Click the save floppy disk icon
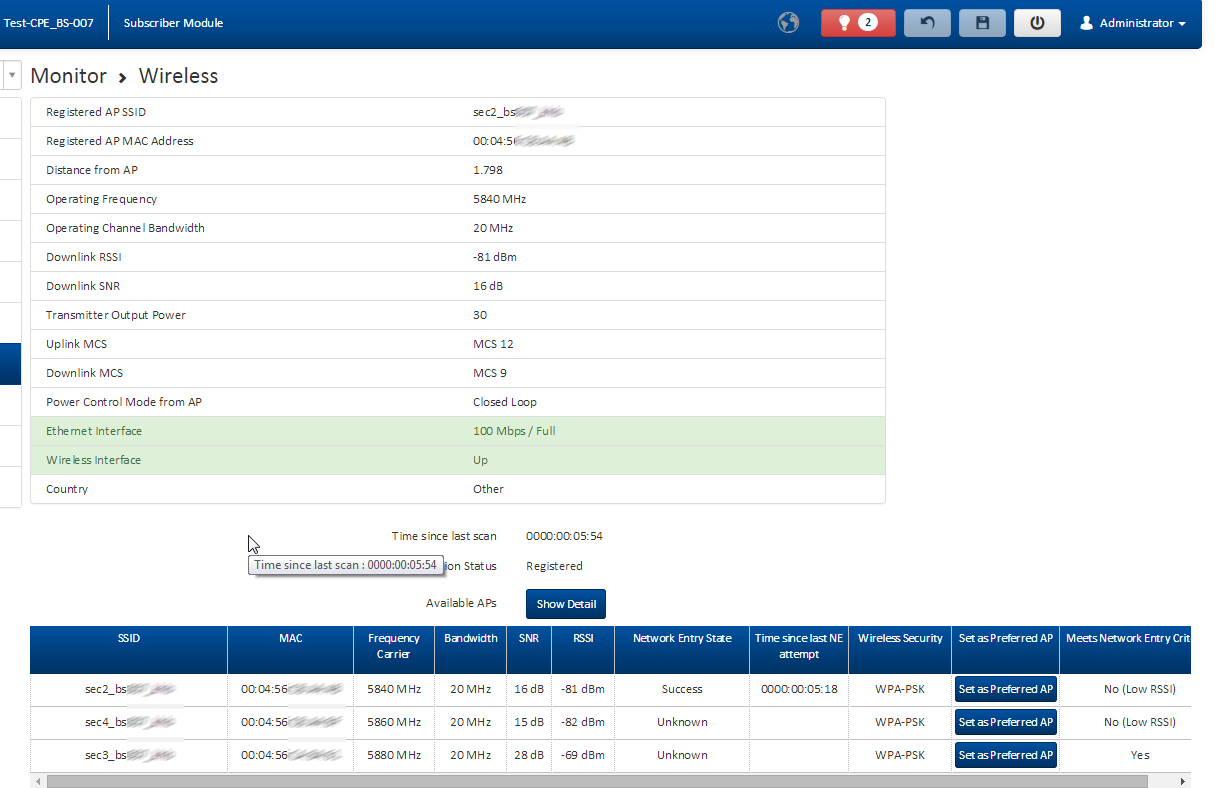The image size is (1215, 788). coord(982,23)
